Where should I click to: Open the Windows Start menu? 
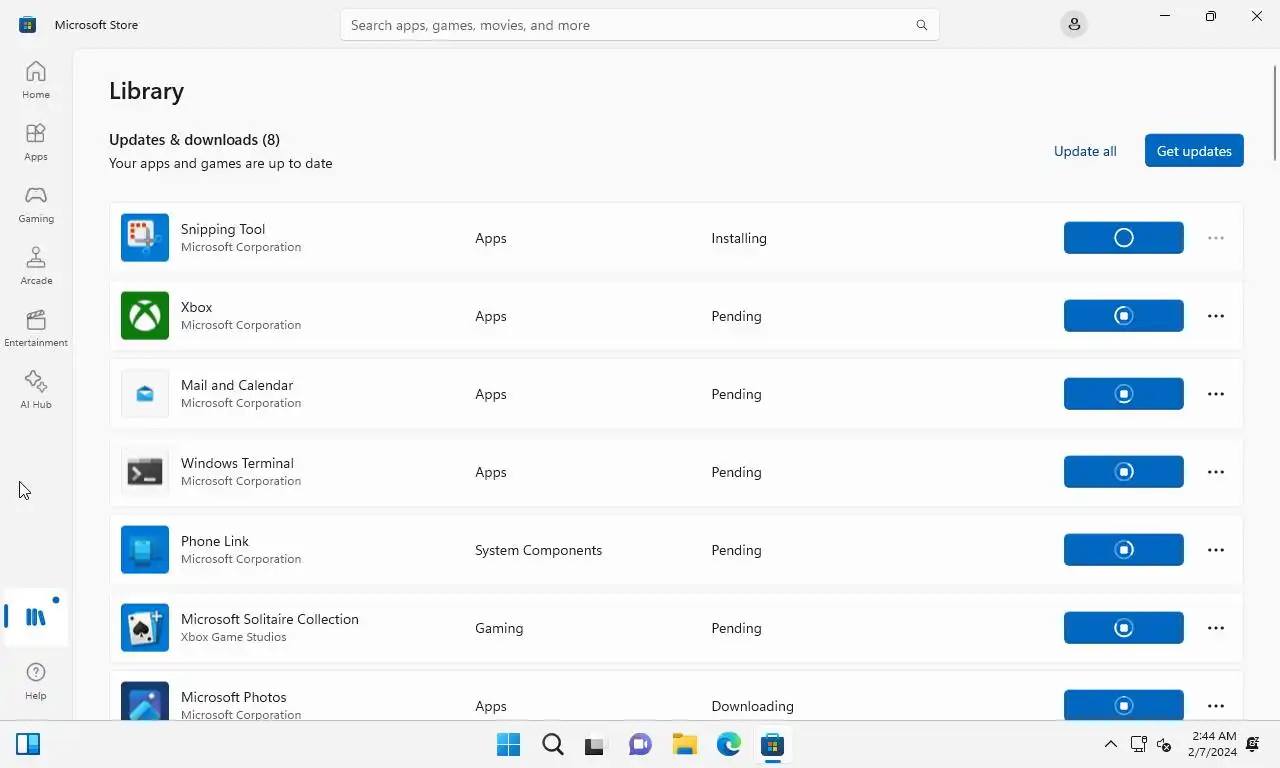(x=508, y=745)
